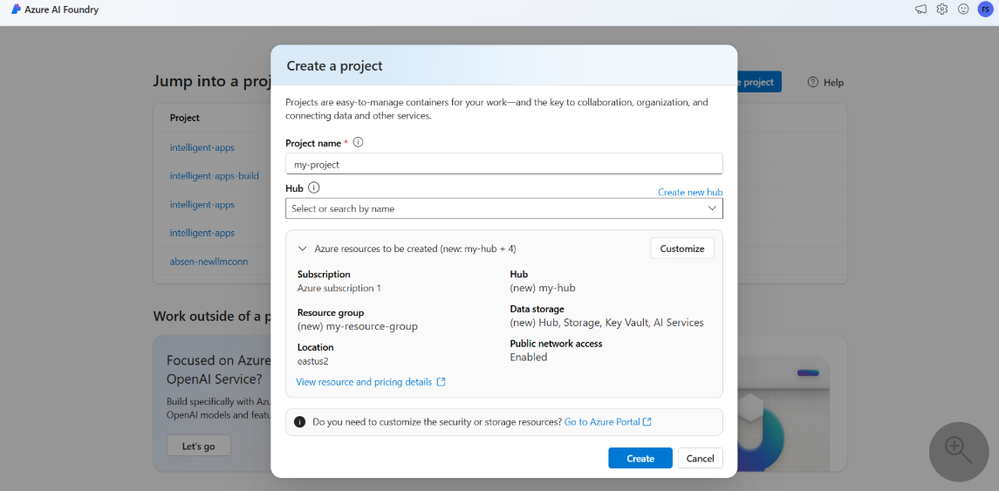
Task: Click external link icon after Azure Portal
Action: (647, 422)
